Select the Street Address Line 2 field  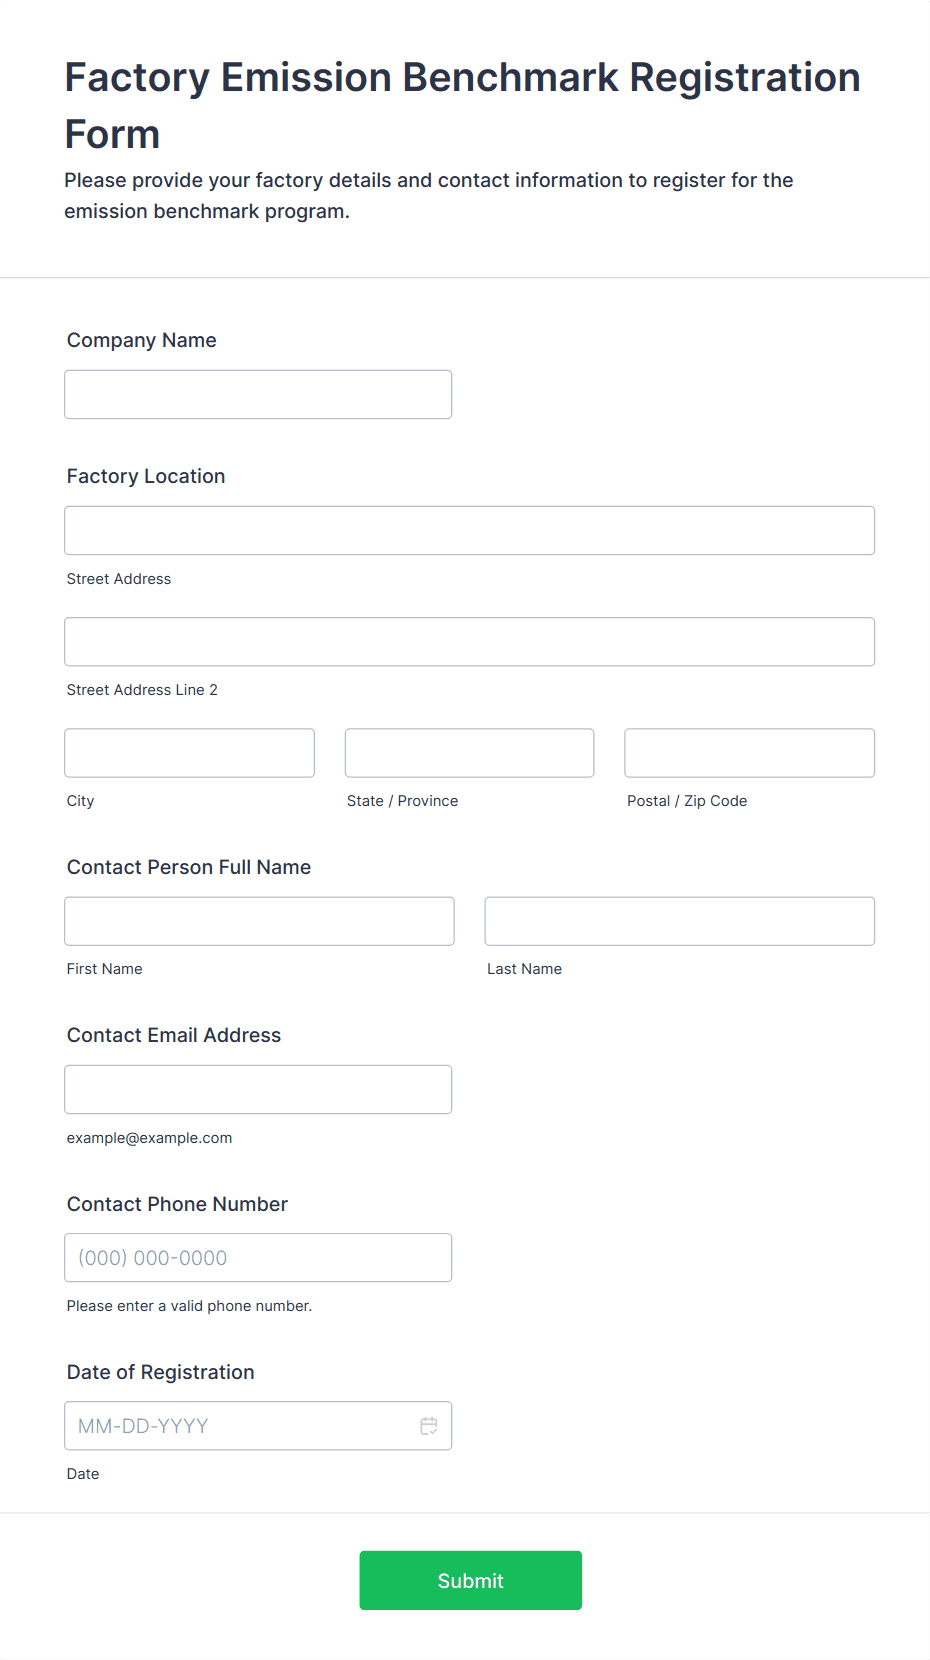pos(469,642)
